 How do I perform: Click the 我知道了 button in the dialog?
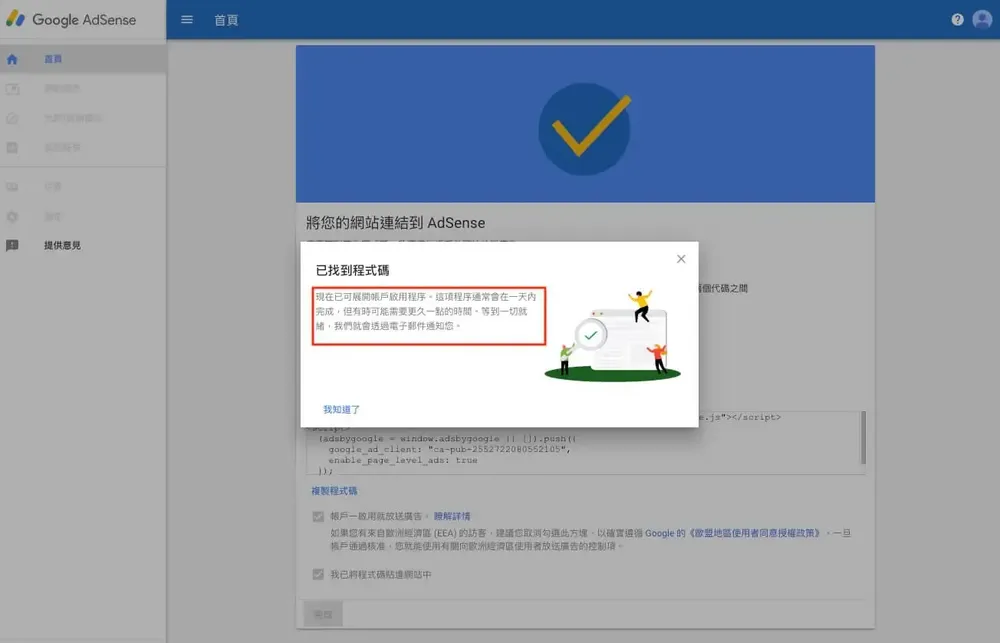(341, 410)
